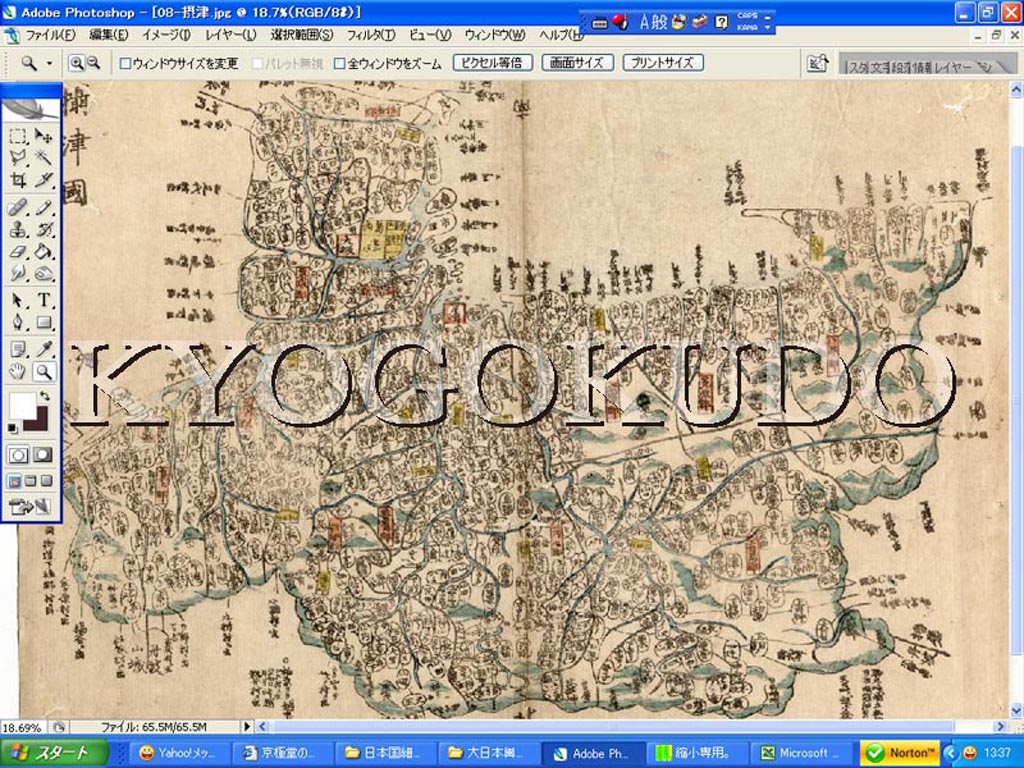Screen dimensions: 1024x768
Task: Click the zoom in magnifier in options bar
Action: pos(76,63)
